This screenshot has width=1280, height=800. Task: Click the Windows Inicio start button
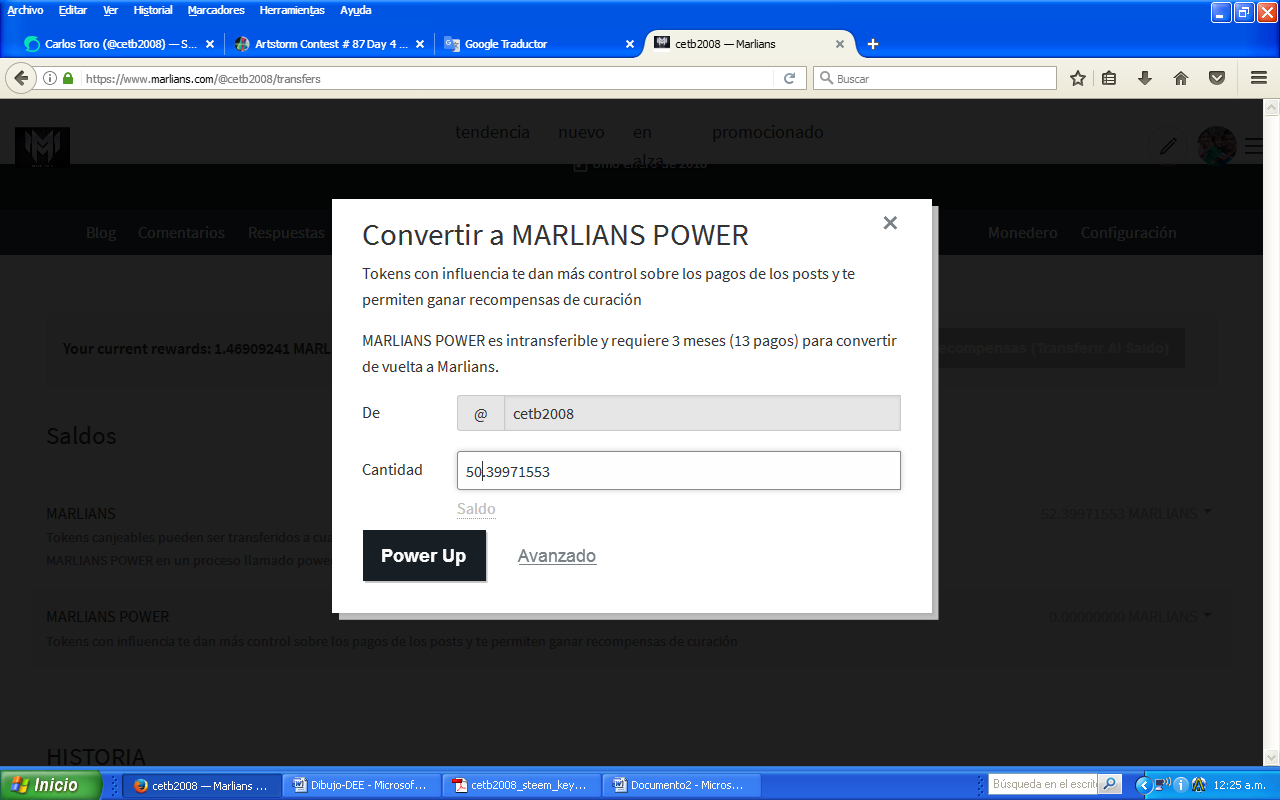[x=50, y=785]
